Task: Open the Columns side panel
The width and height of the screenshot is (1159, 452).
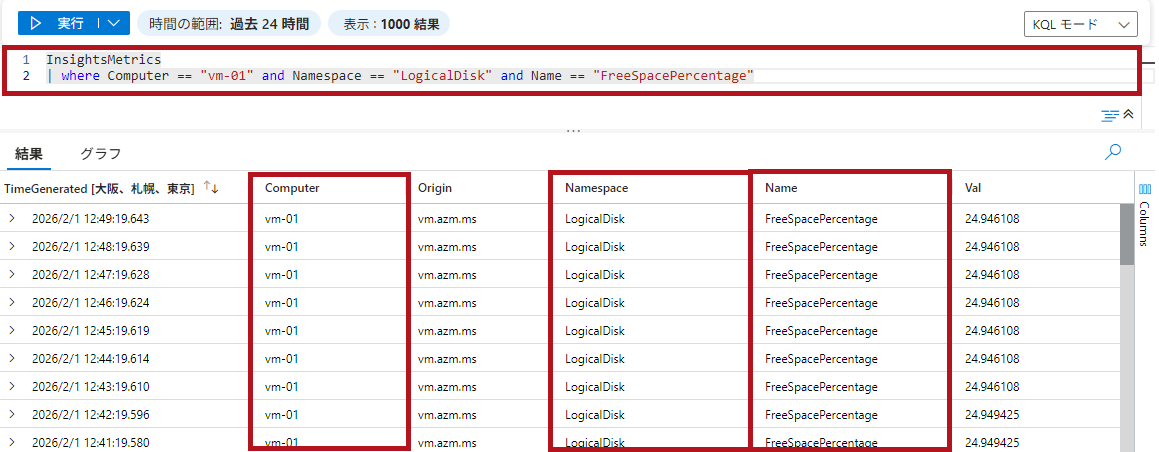Action: [x=1145, y=210]
